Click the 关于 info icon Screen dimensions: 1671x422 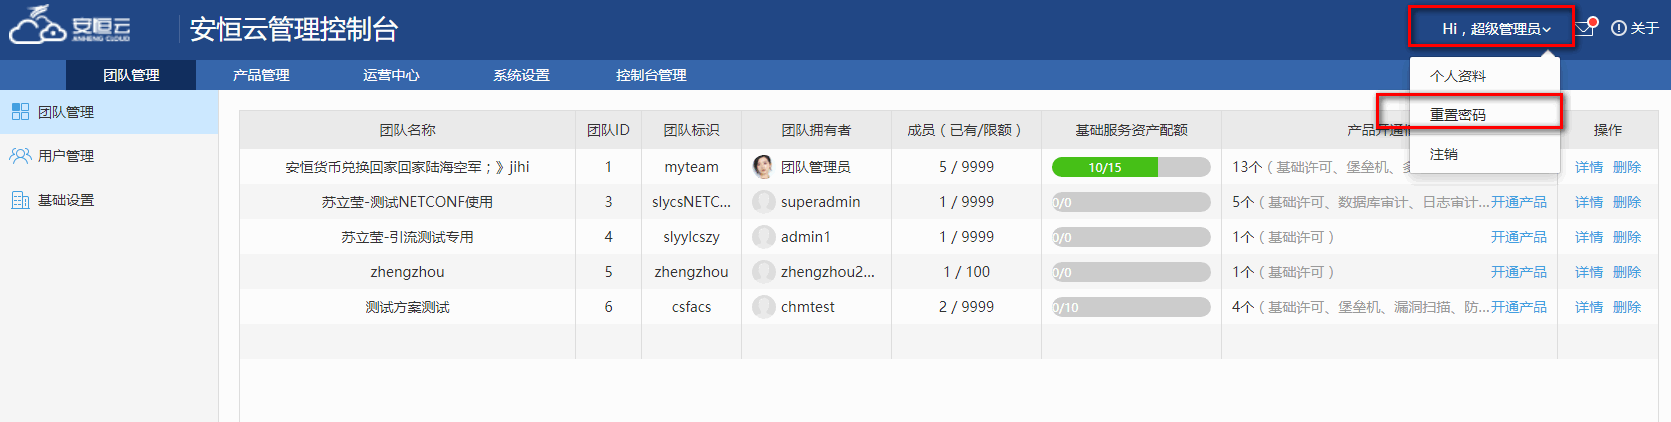click(1619, 28)
